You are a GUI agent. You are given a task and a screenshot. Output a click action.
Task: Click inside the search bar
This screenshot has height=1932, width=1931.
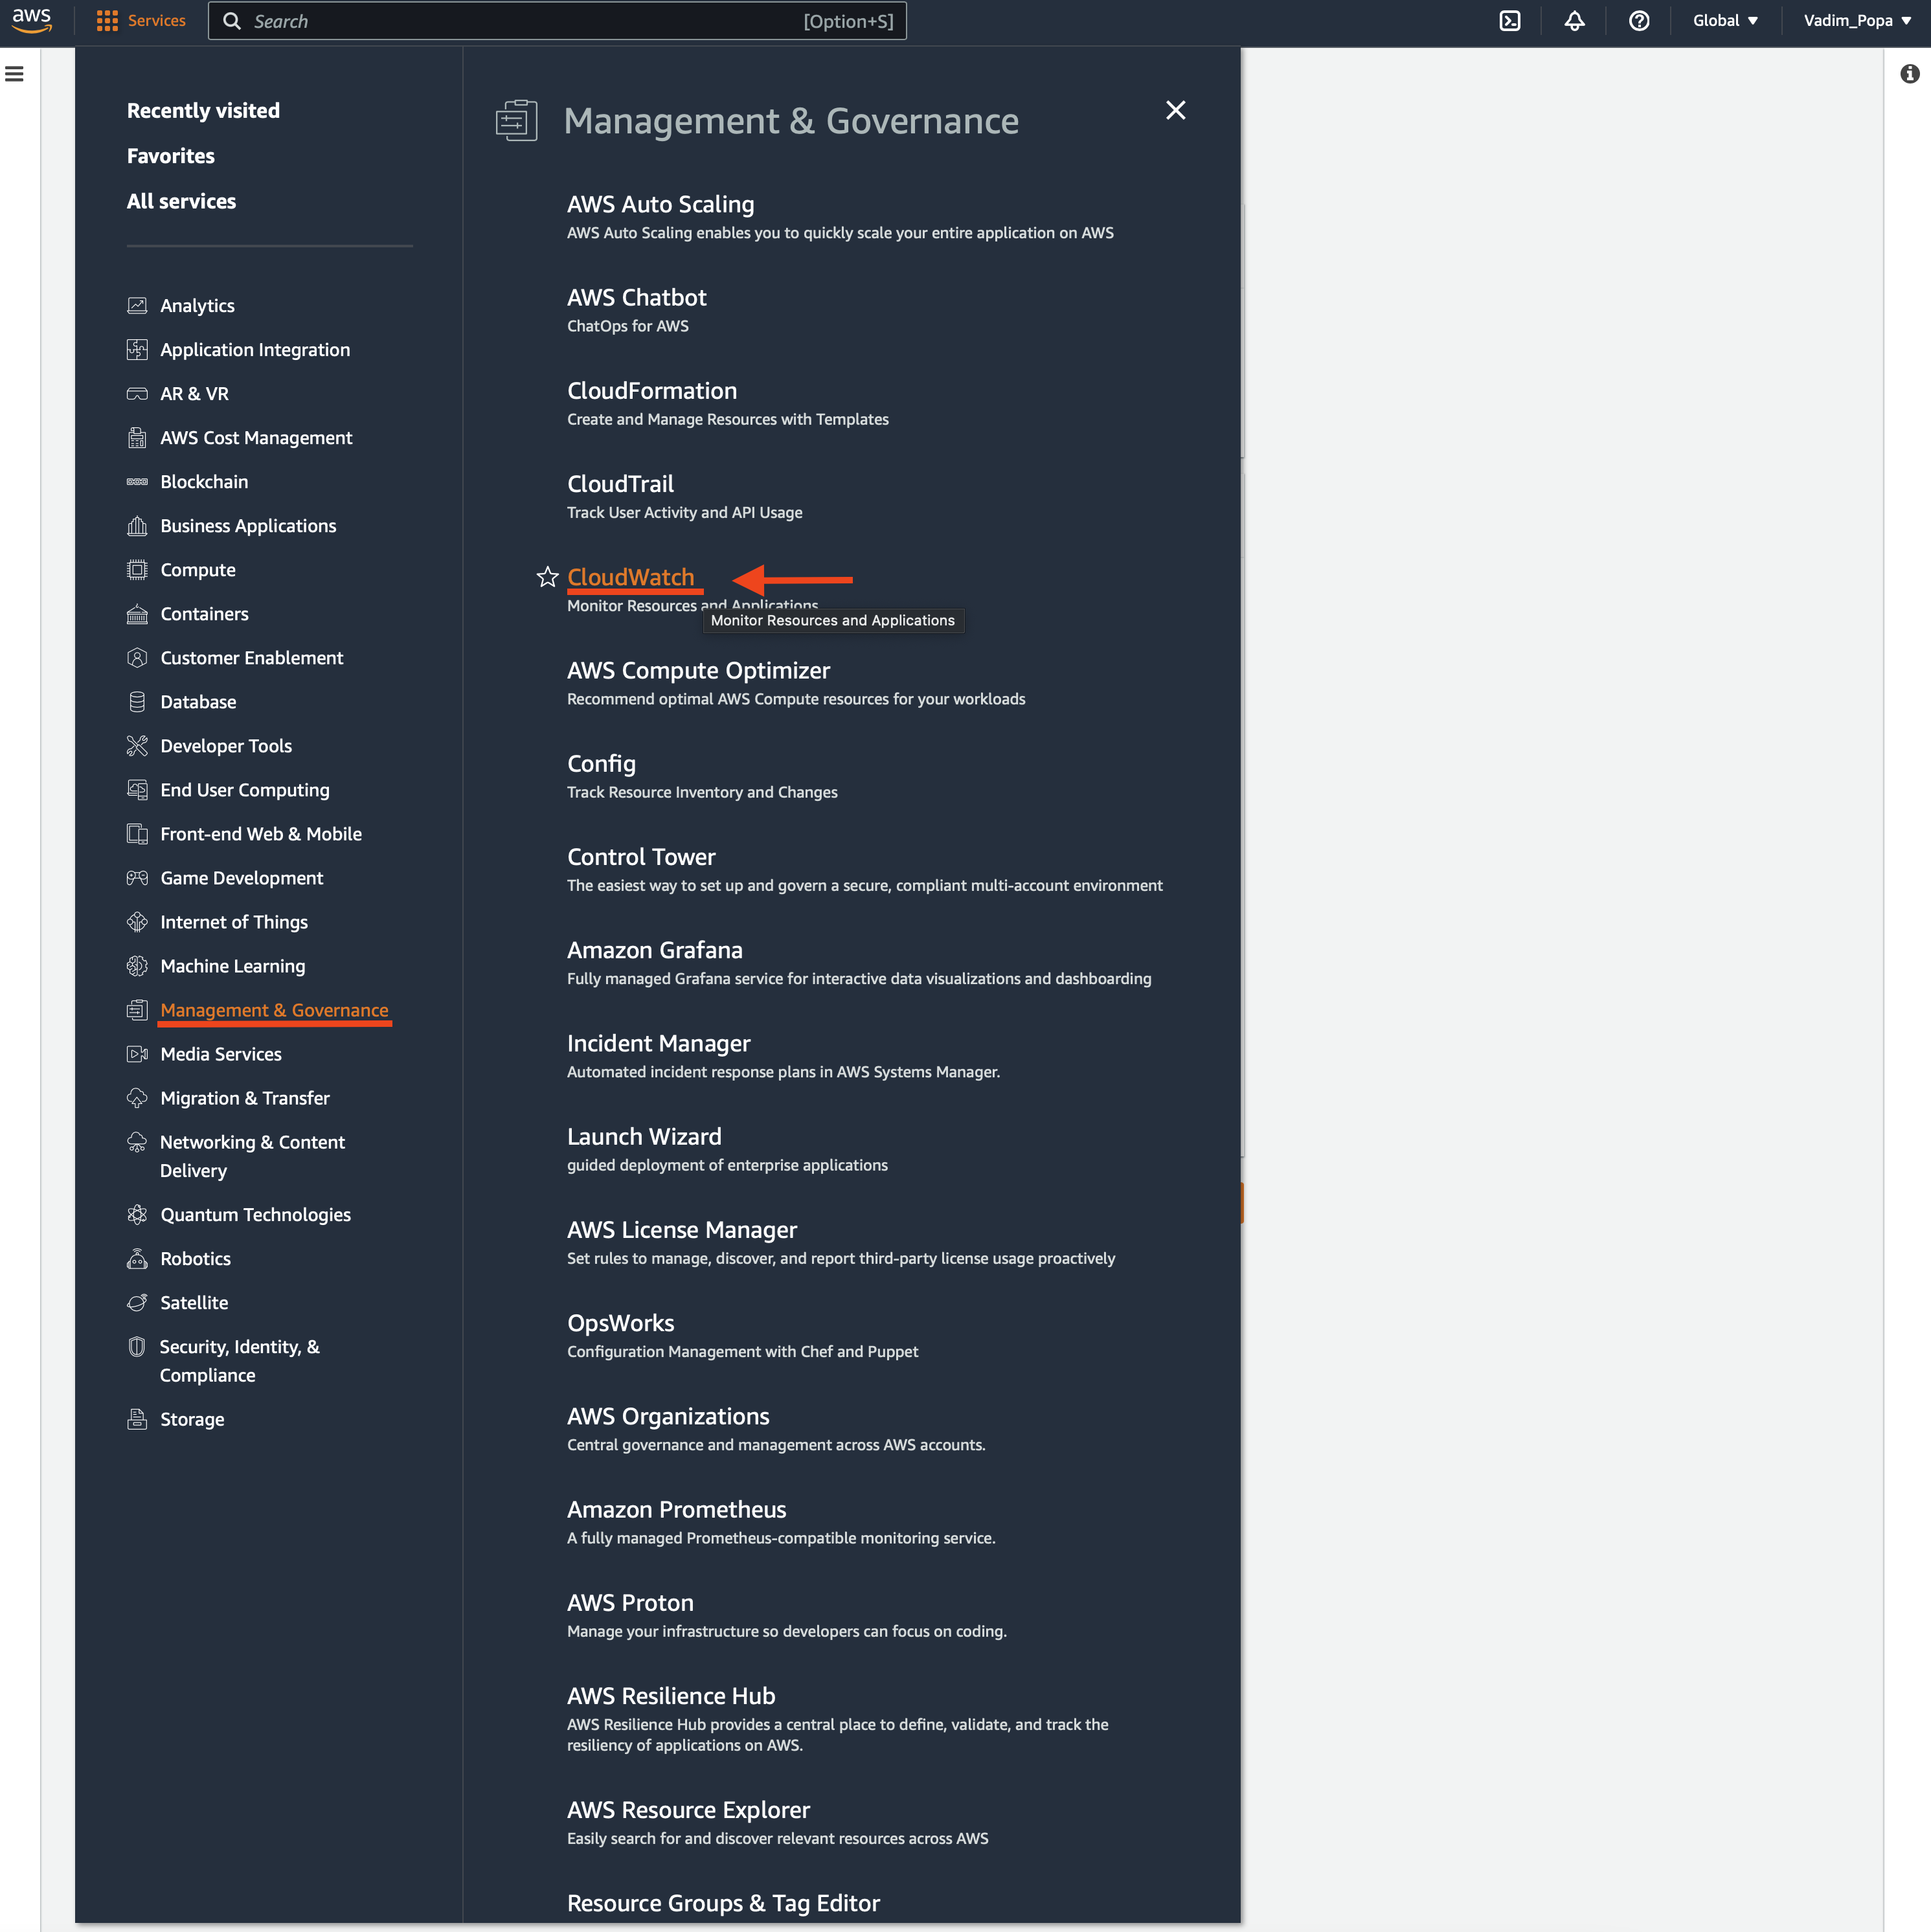point(557,20)
